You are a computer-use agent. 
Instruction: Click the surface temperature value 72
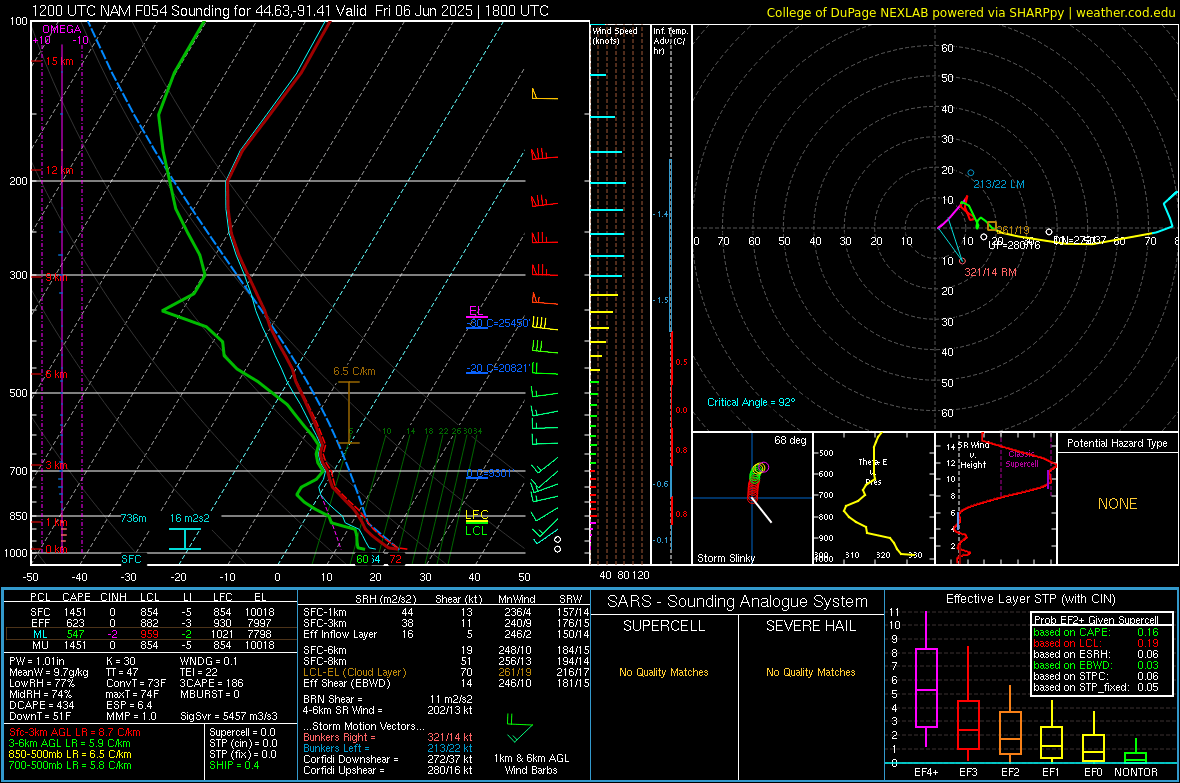(395, 559)
